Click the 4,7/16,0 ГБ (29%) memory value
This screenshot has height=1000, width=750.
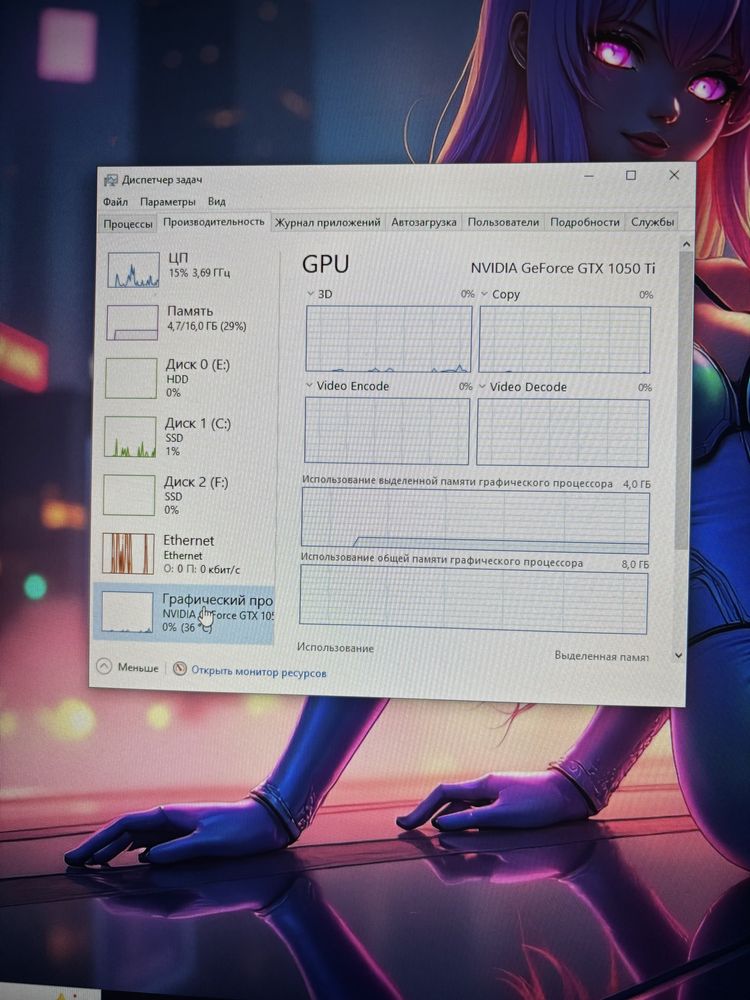207,326
